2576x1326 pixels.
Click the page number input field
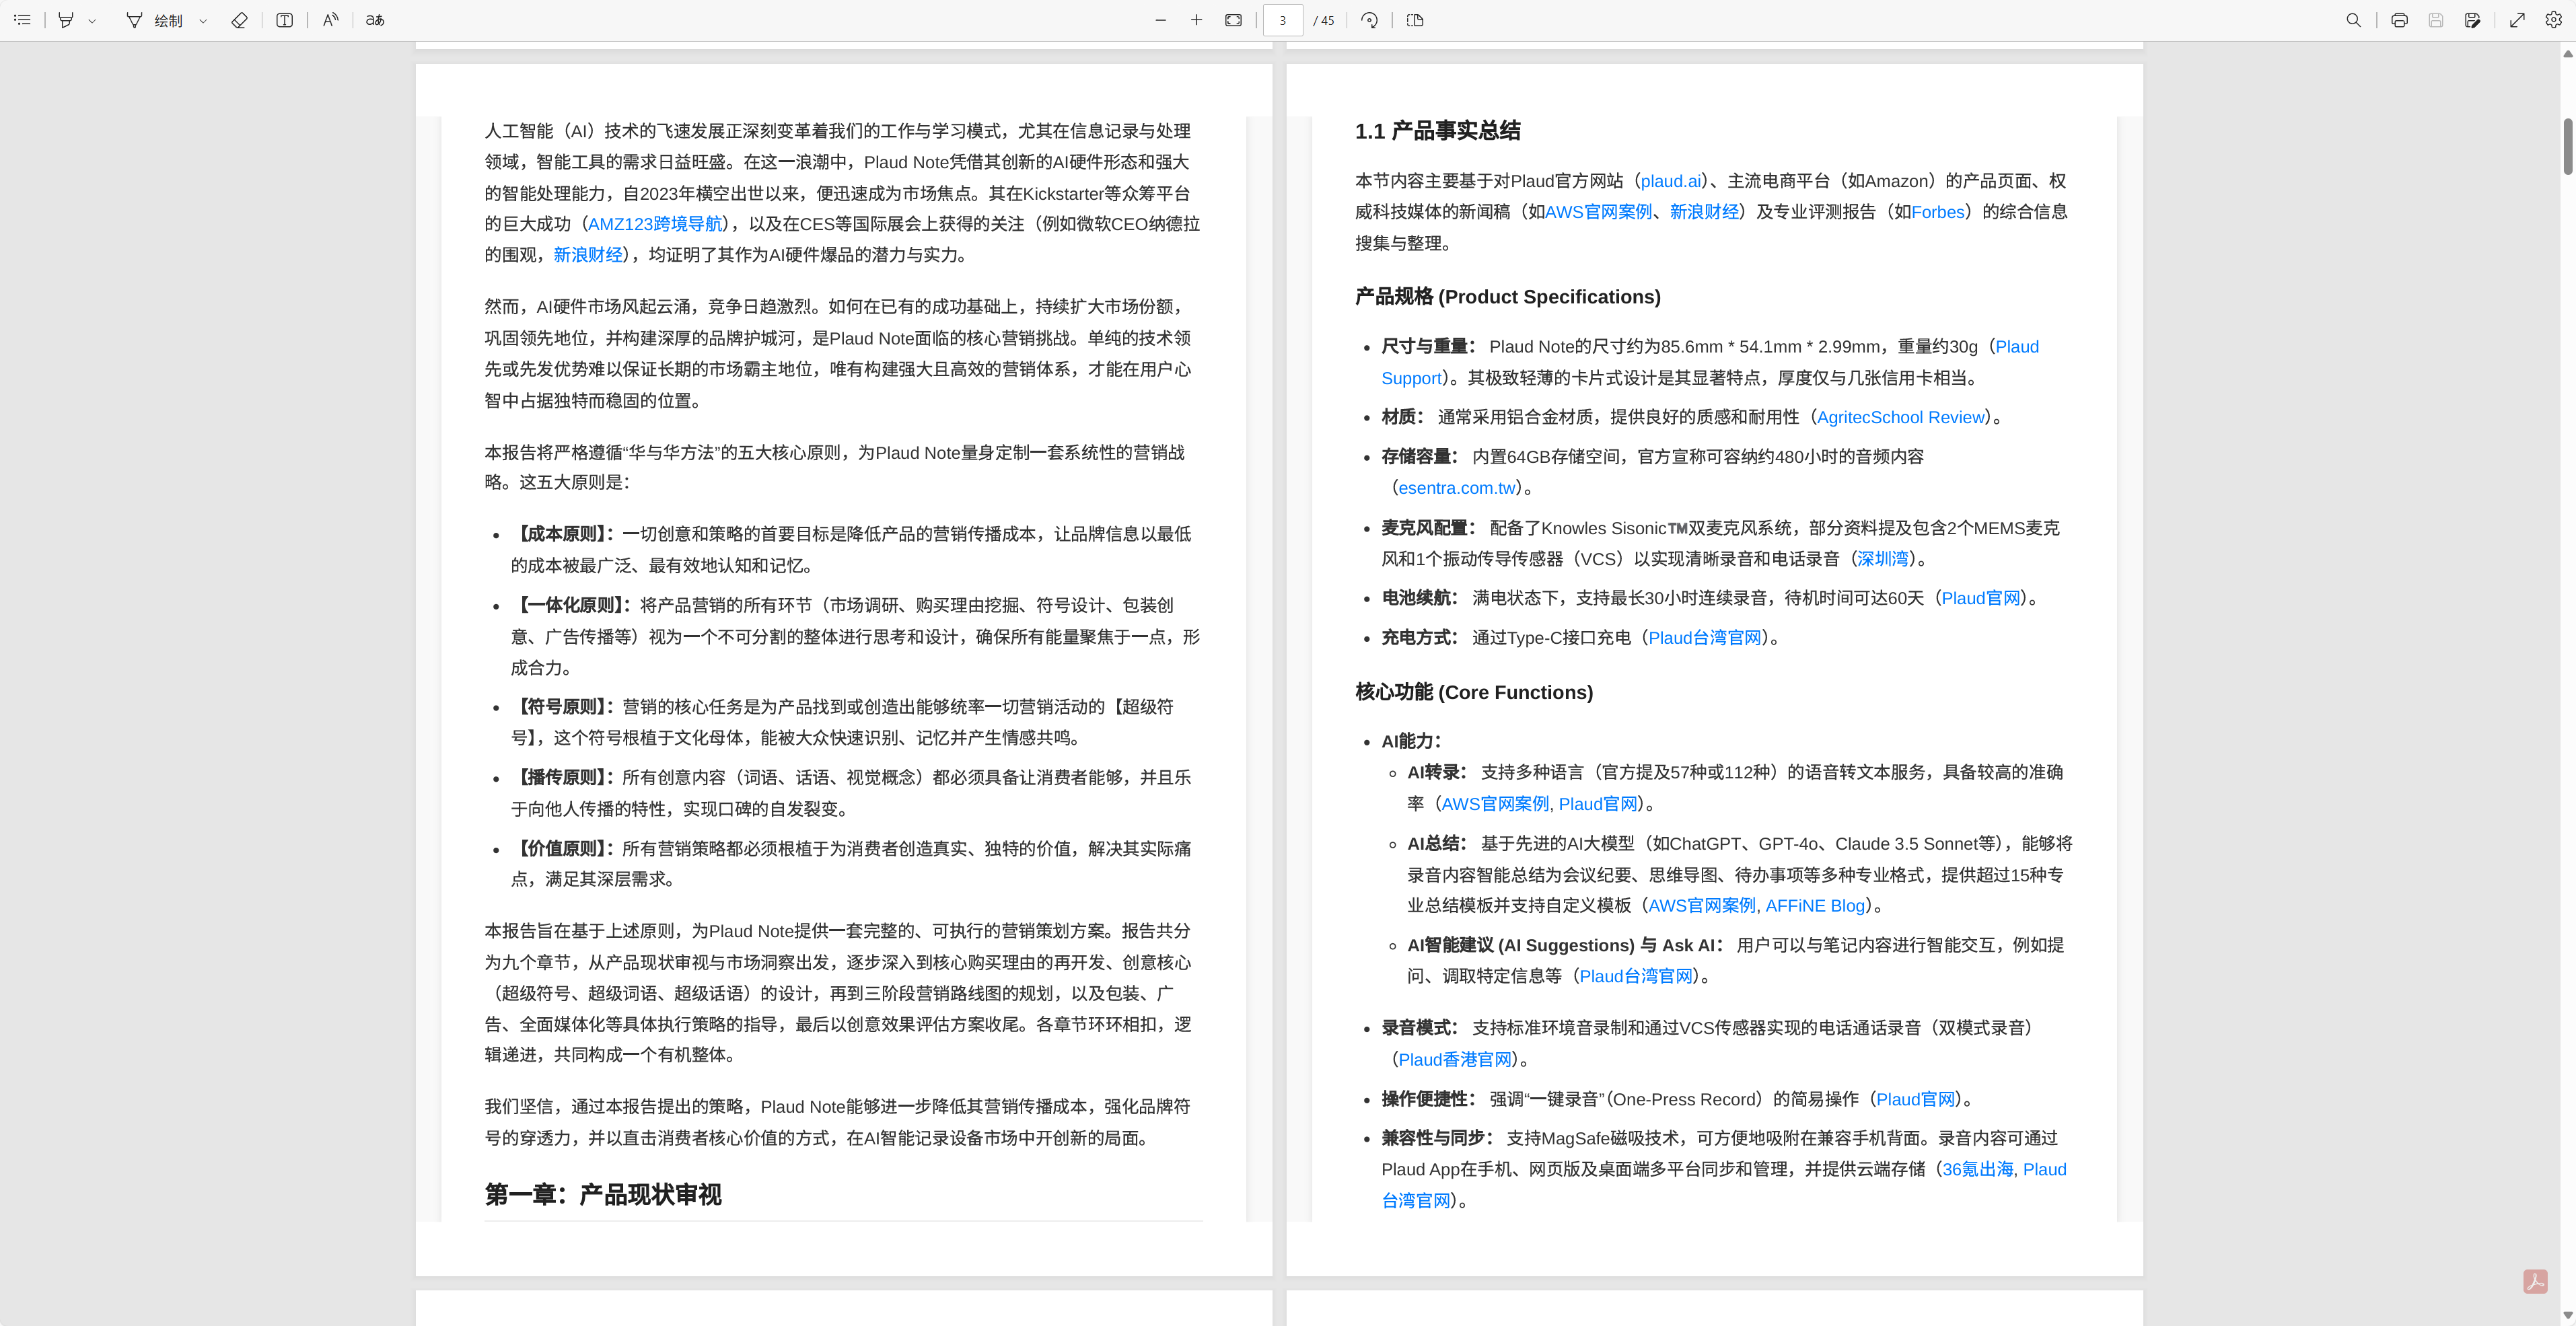(1283, 20)
